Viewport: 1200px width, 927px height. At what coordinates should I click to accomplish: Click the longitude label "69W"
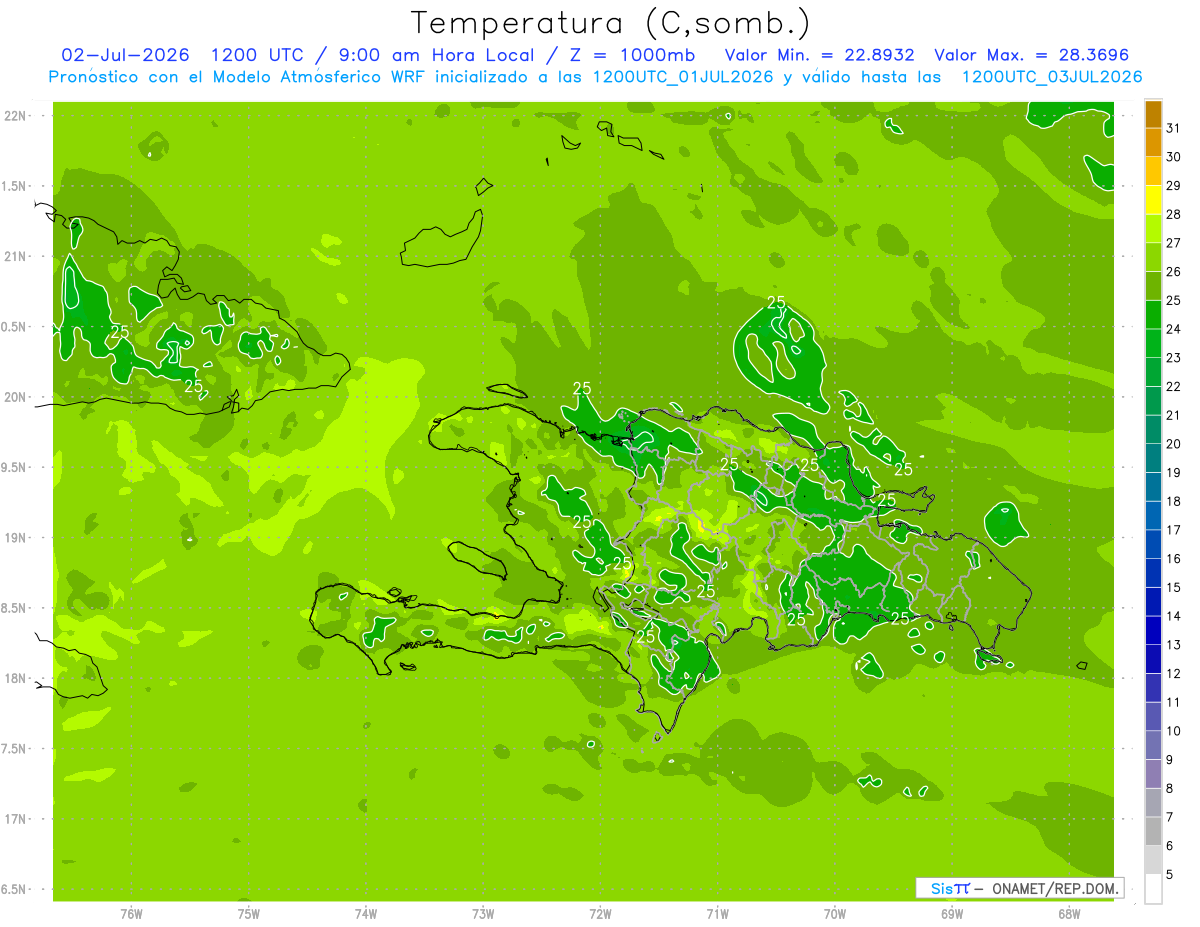(952, 914)
